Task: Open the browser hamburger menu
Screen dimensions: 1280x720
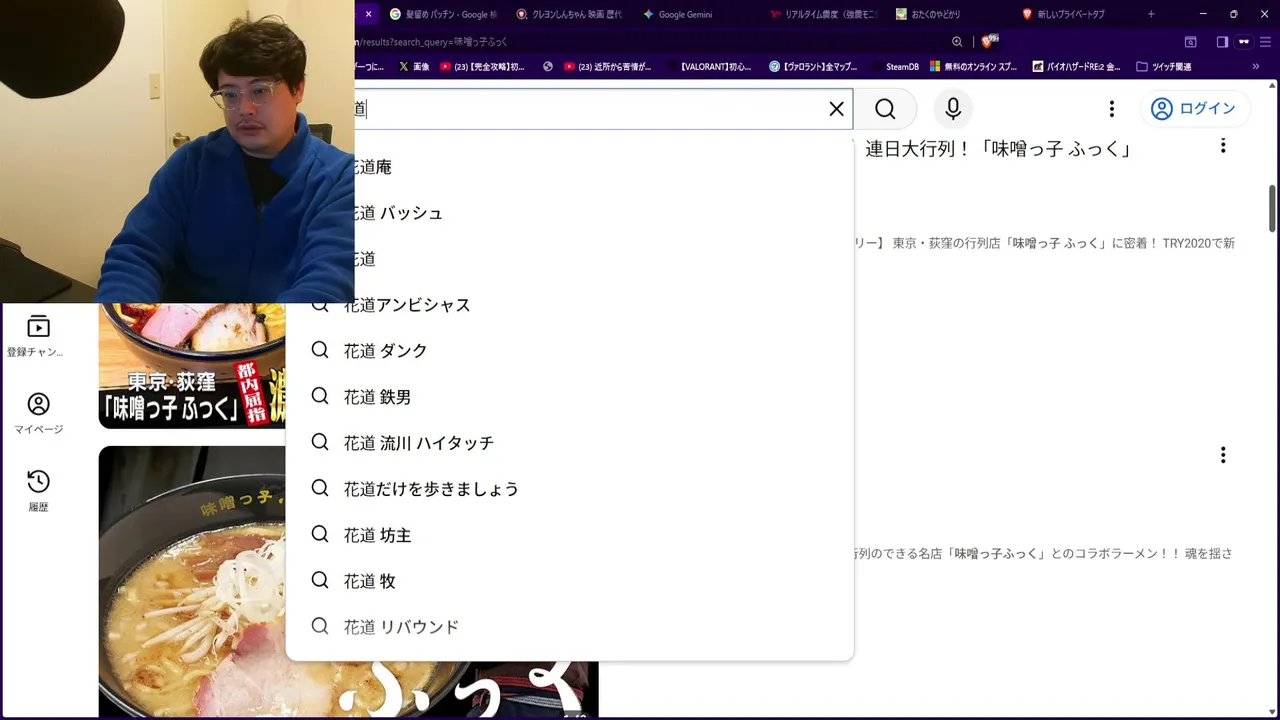Action: tap(1265, 42)
